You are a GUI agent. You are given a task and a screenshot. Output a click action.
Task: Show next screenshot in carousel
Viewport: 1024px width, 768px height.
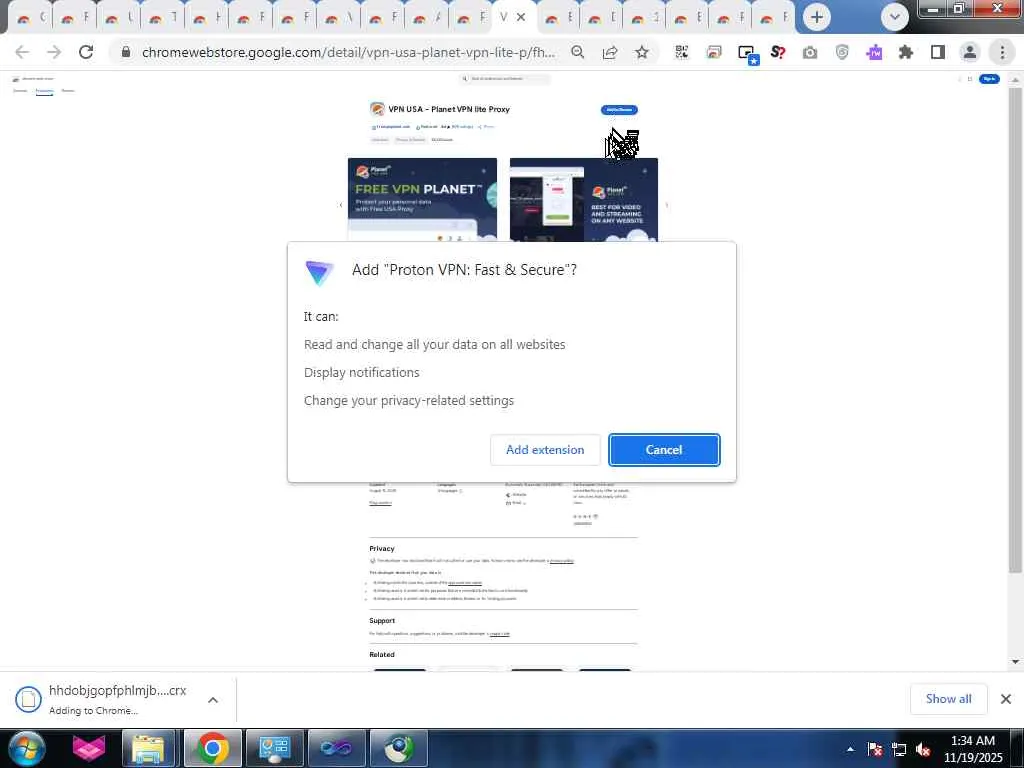click(667, 205)
